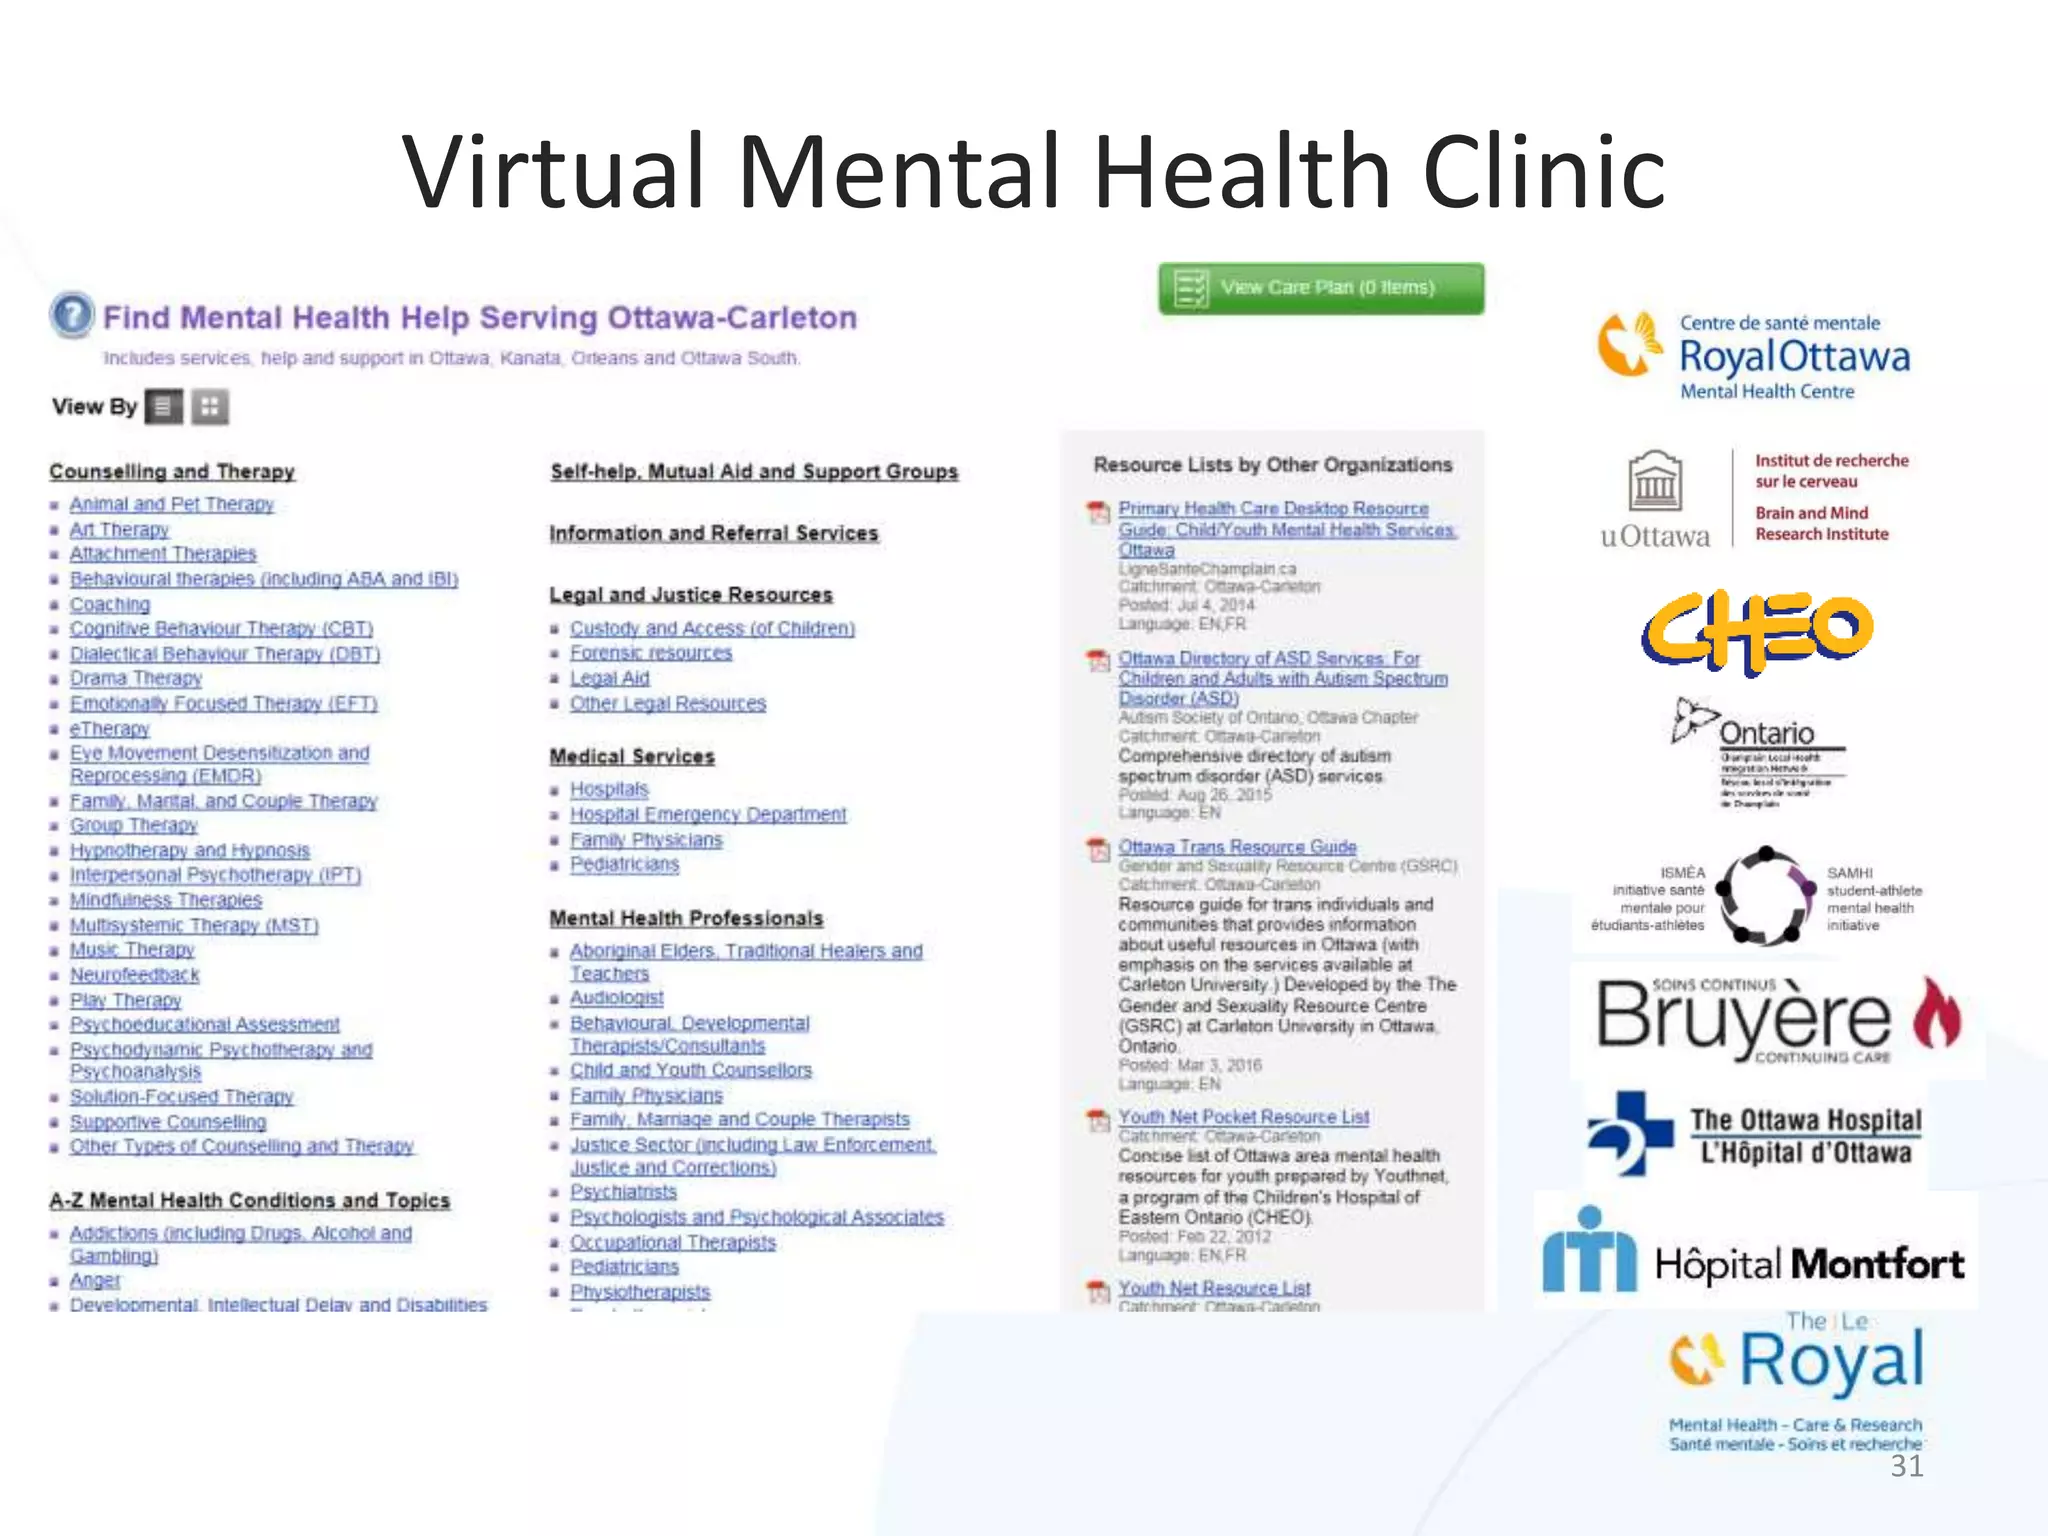Switch to list view icon beside View By
2048x1536 pixels.
pyautogui.click(x=164, y=407)
